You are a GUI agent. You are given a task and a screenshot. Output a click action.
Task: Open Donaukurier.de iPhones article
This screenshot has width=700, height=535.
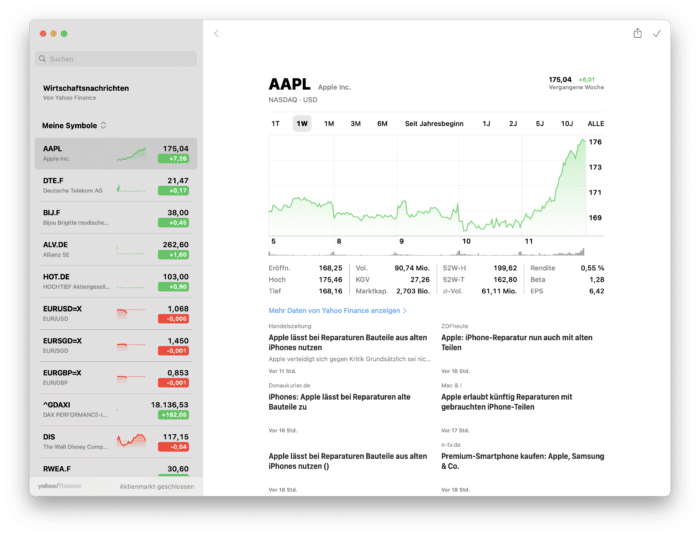350,407
